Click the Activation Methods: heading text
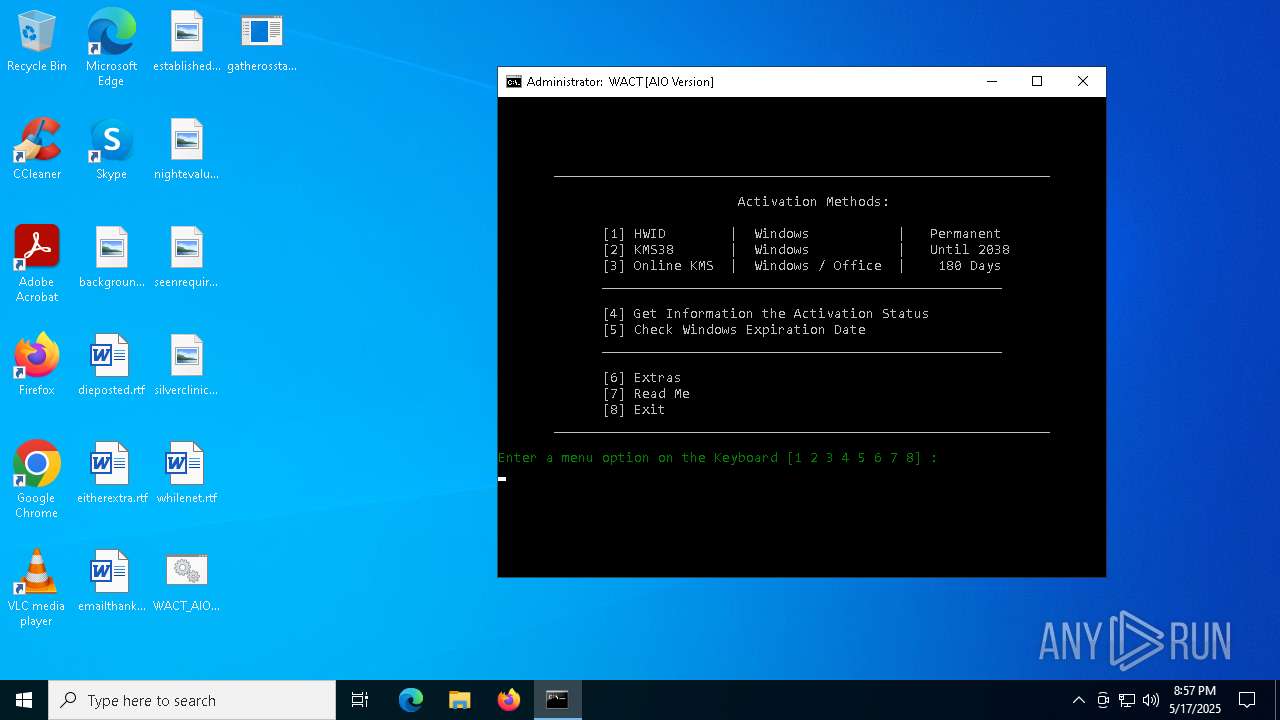 click(x=813, y=202)
